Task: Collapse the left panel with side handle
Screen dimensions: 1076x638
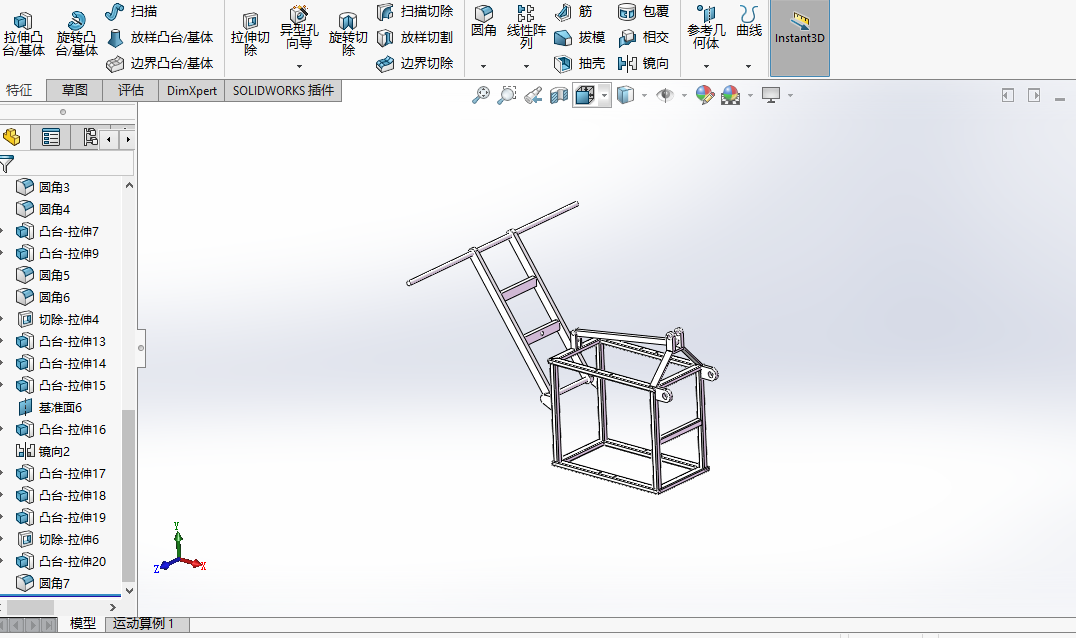Action: click(x=141, y=348)
